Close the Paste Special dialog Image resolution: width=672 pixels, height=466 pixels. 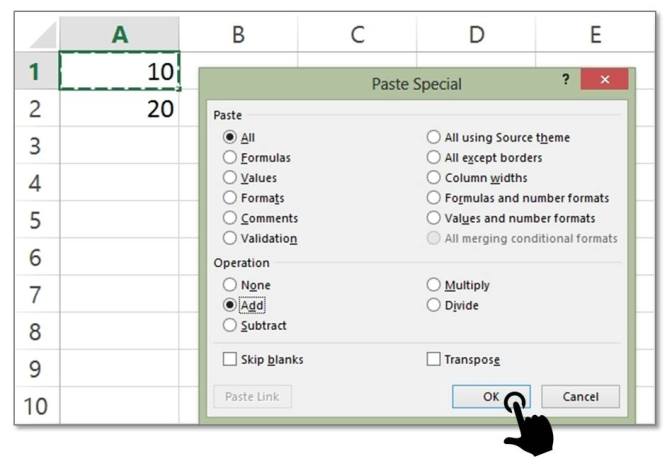click(x=604, y=79)
